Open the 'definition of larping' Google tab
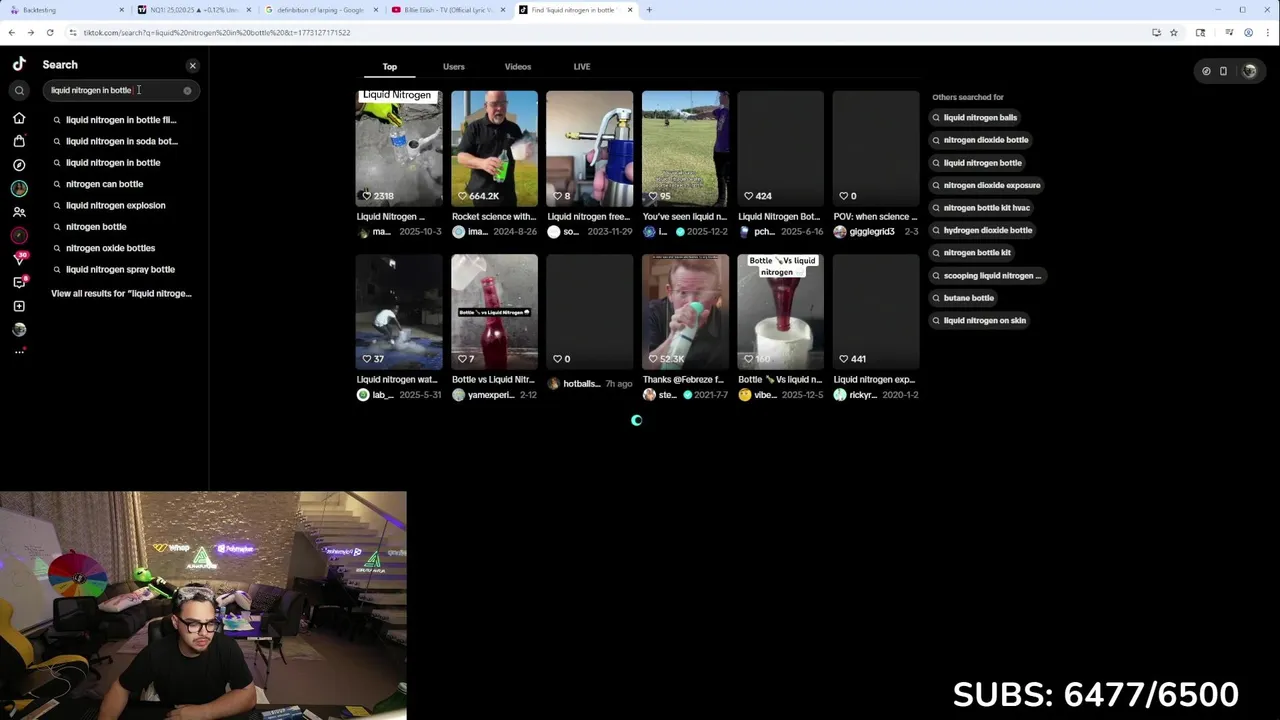1280x720 pixels. 320,10
